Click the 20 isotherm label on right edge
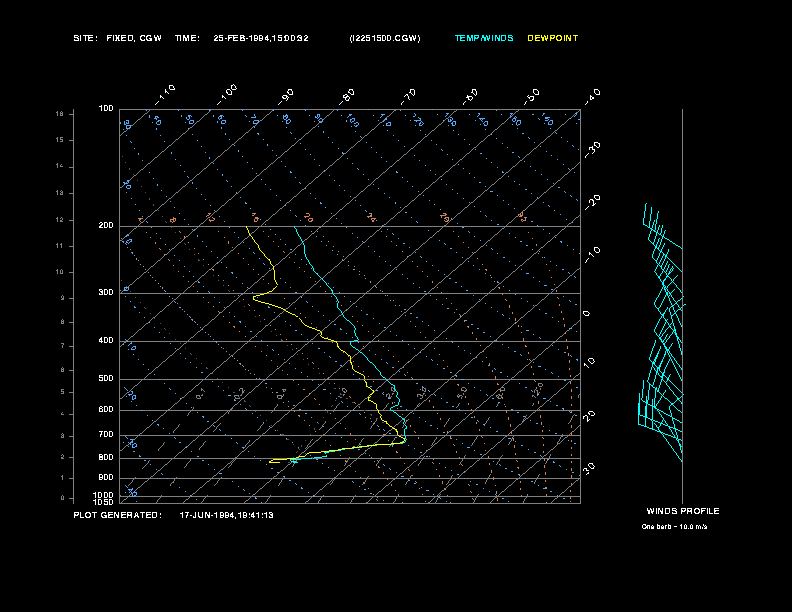The width and height of the screenshot is (792, 612). [589, 416]
